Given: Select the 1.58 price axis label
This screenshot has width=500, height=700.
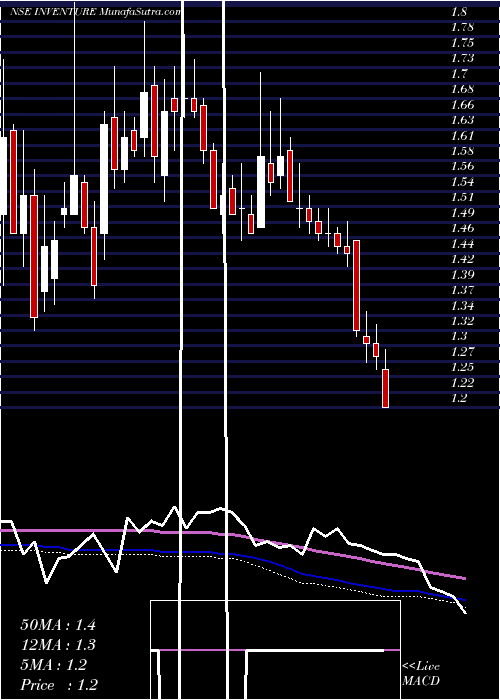Looking at the screenshot, I should pyautogui.click(x=462, y=151).
